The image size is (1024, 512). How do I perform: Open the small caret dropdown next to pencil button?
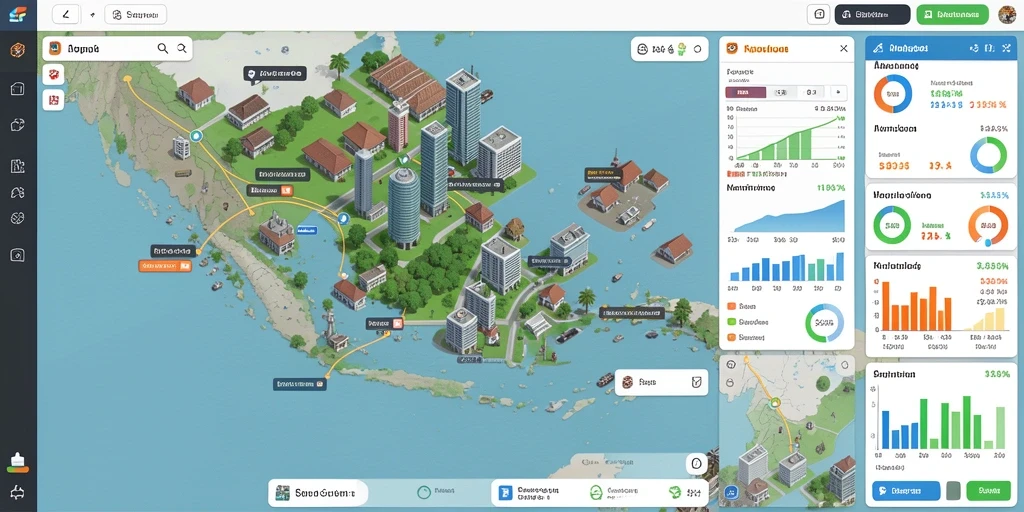pos(92,14)
